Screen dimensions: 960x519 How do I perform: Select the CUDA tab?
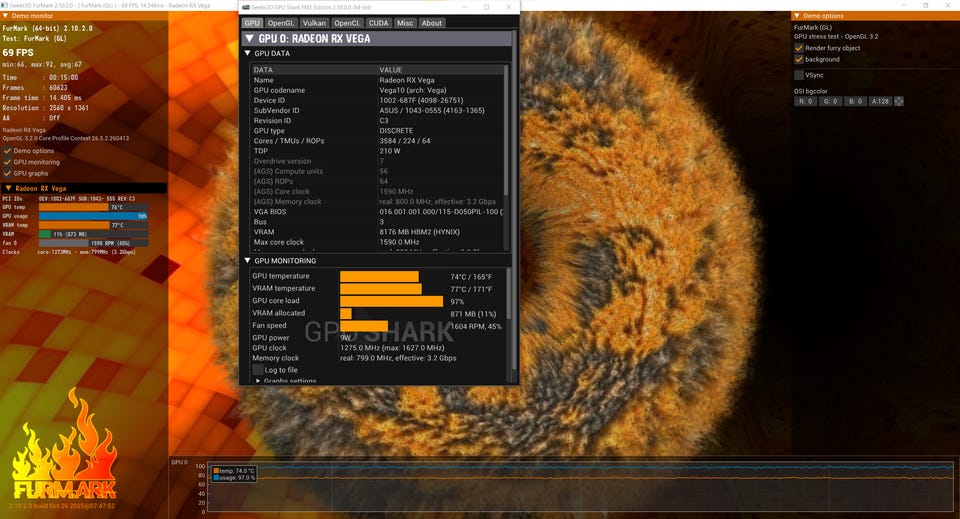(378, 23)
